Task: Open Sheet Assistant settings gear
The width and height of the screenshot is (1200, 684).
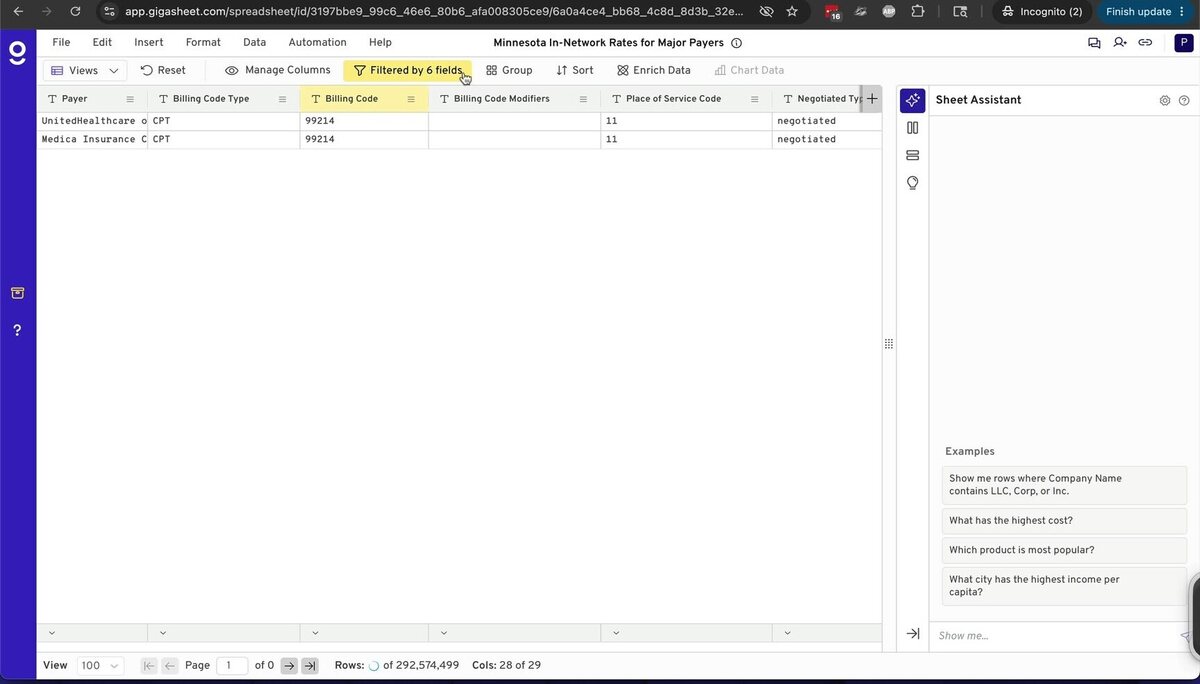Action: click(x=1165, y=100)
